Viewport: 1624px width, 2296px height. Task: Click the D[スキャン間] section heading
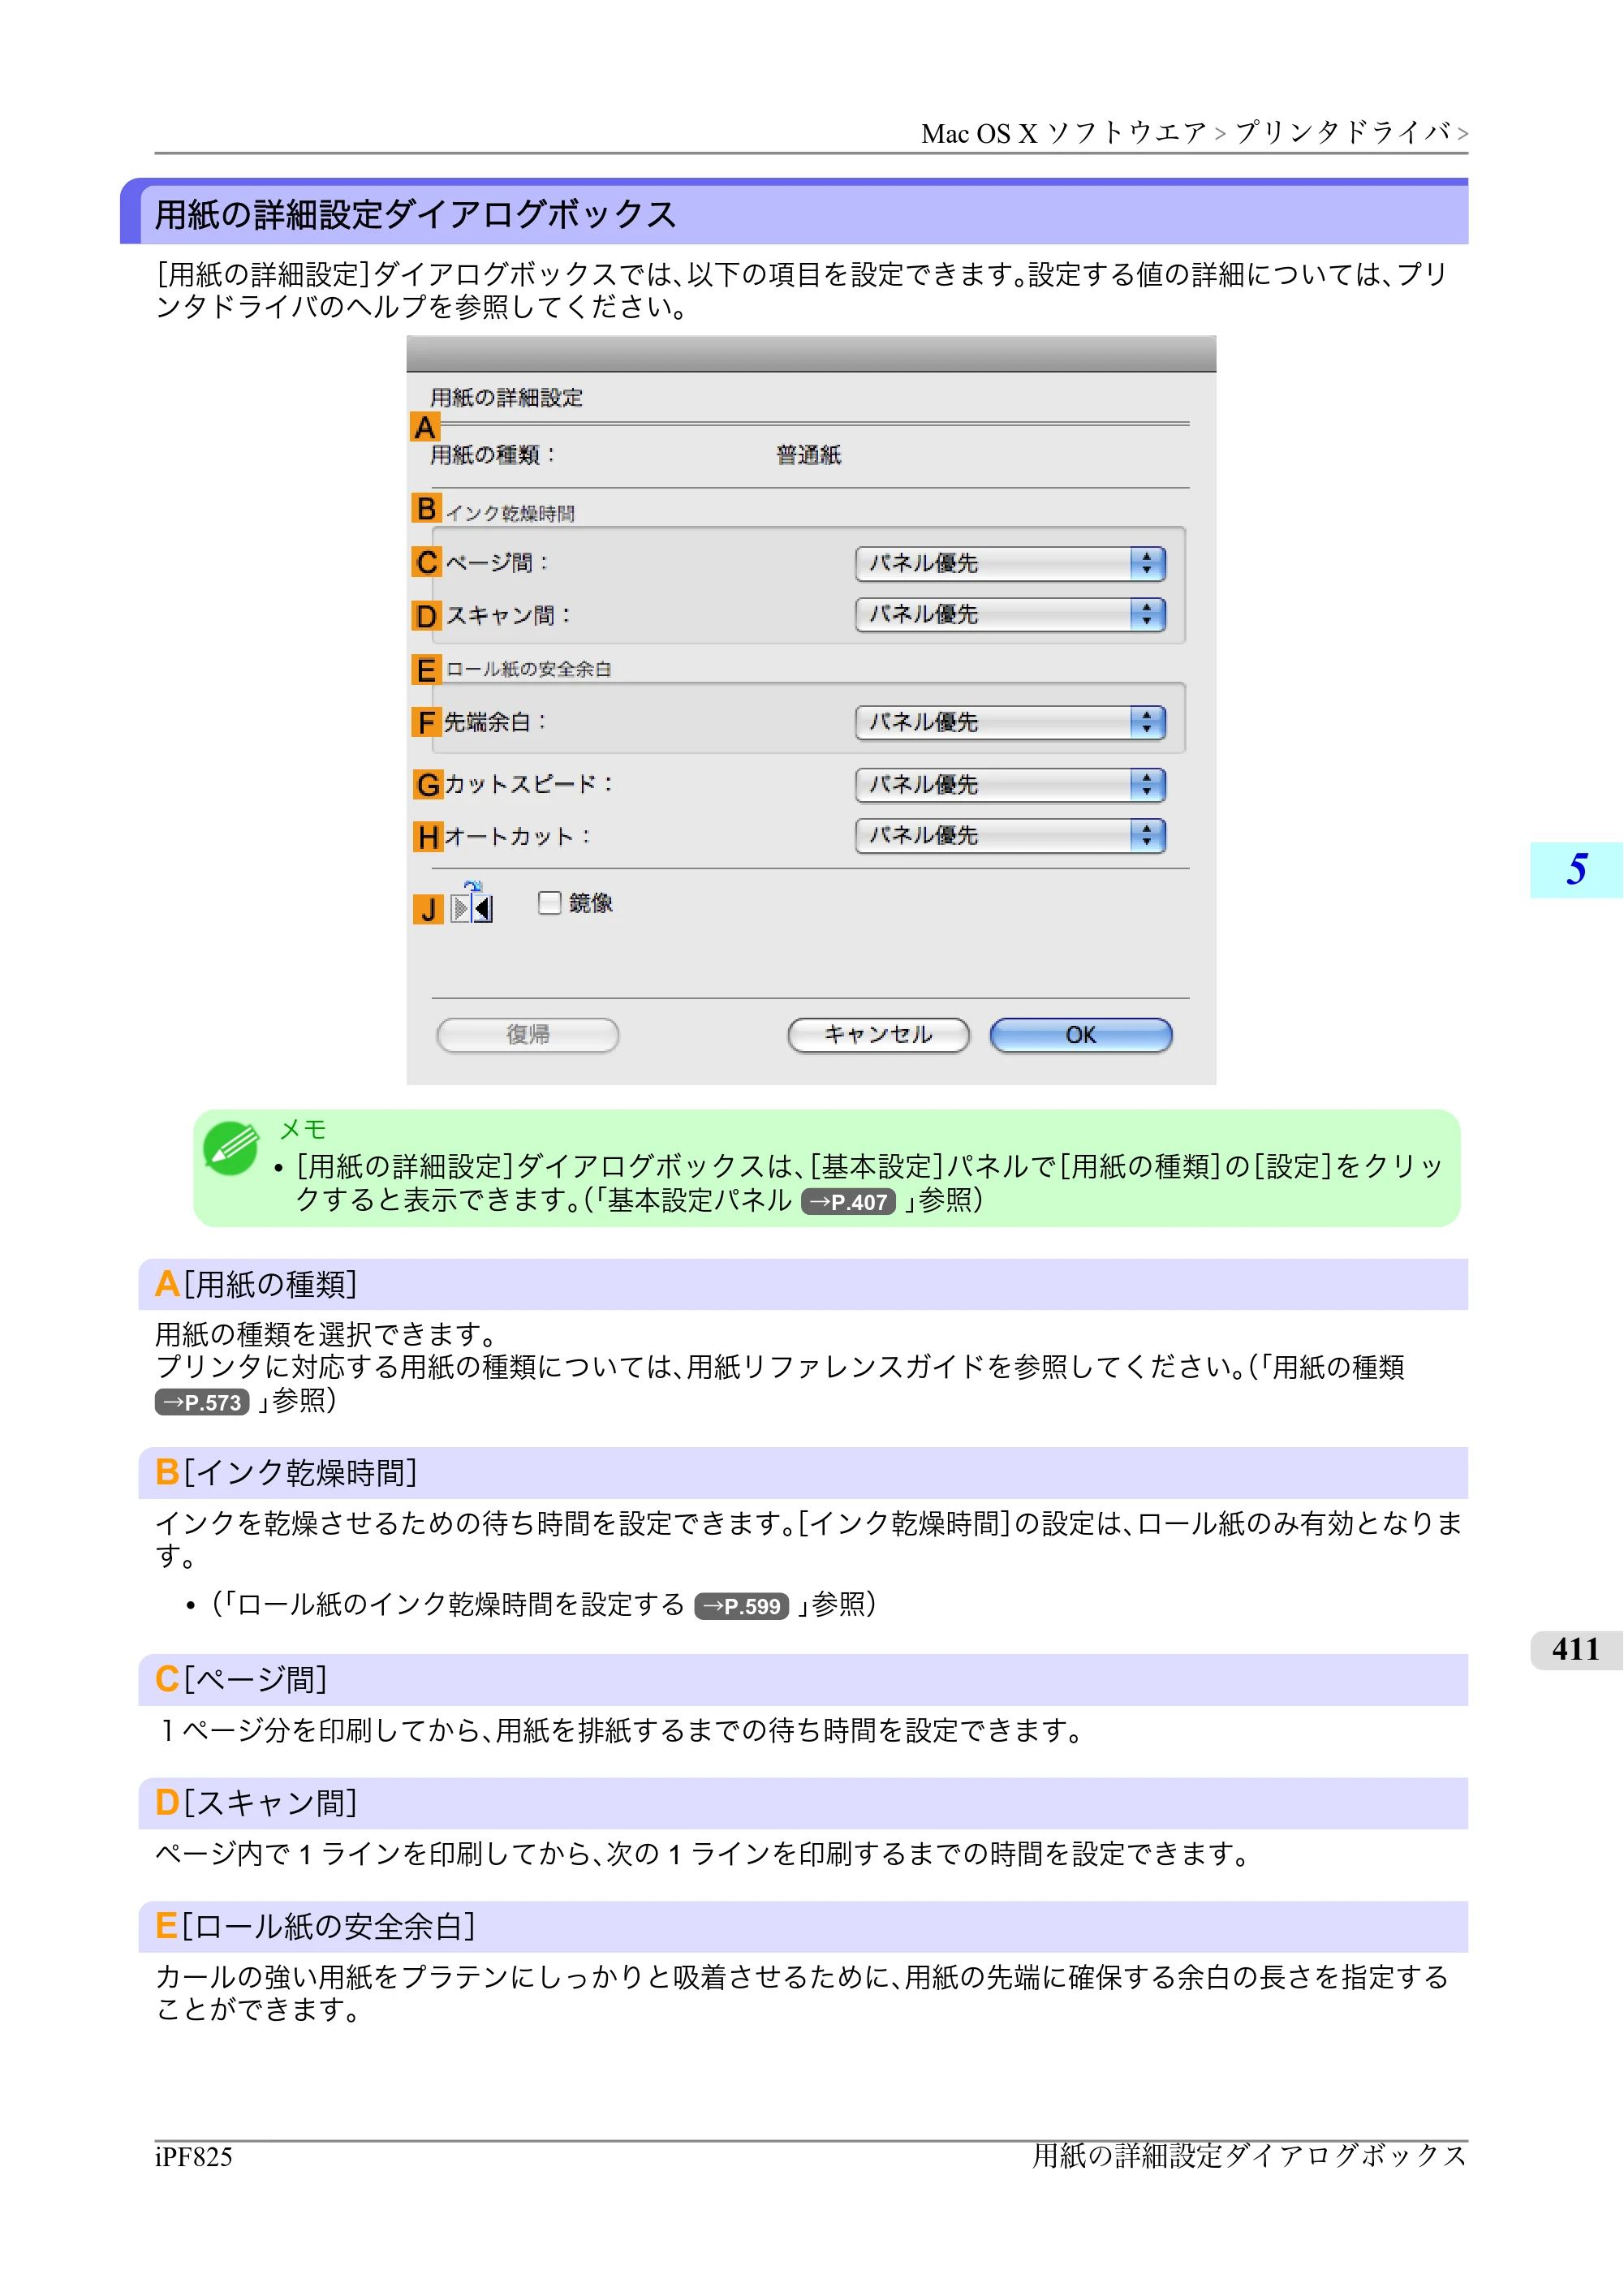click(803, 1803)
